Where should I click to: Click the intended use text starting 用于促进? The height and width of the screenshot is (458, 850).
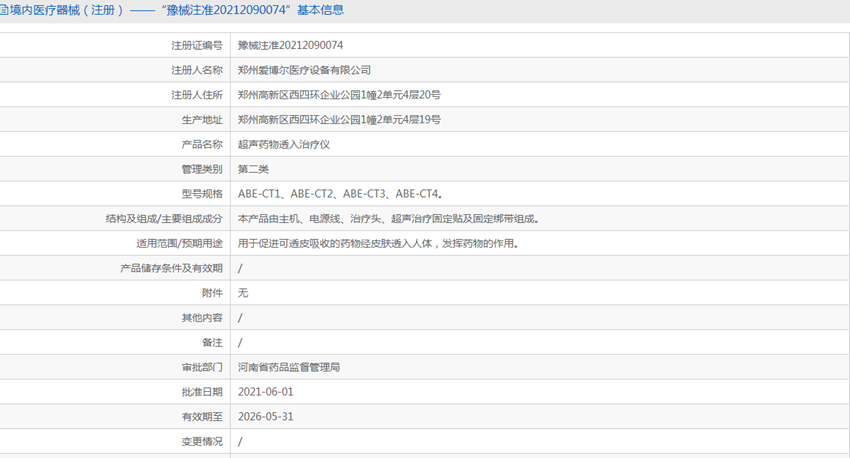point(378,244)
